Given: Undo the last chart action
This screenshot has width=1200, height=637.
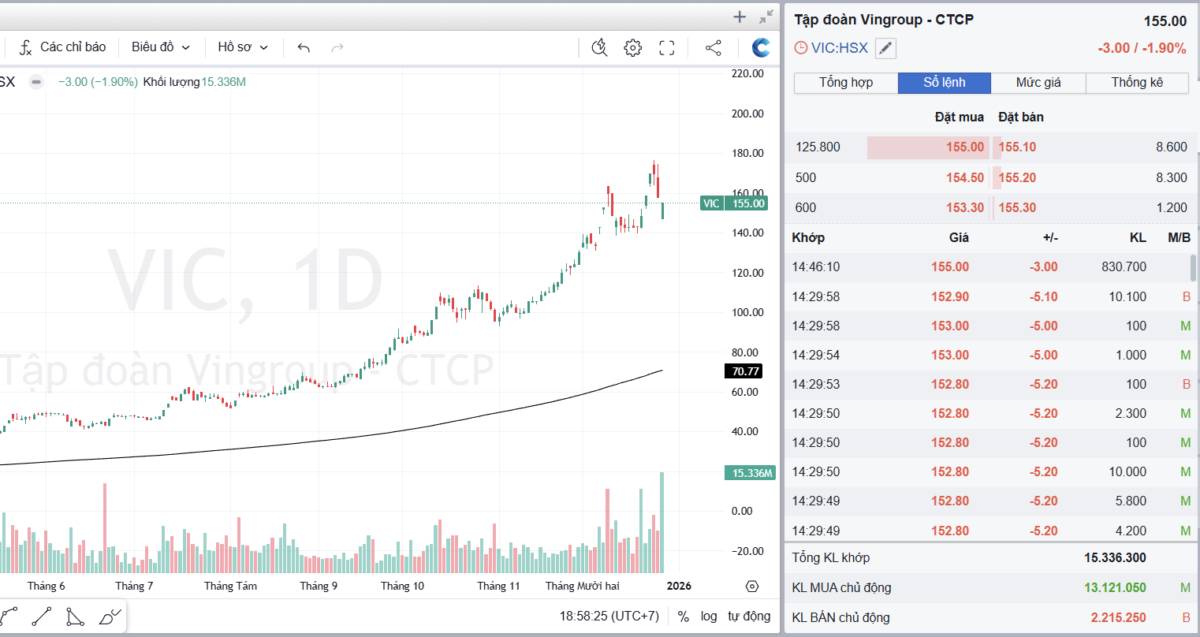Looking at the screenshot, I should pyautogui.click(x=304, y=47).
